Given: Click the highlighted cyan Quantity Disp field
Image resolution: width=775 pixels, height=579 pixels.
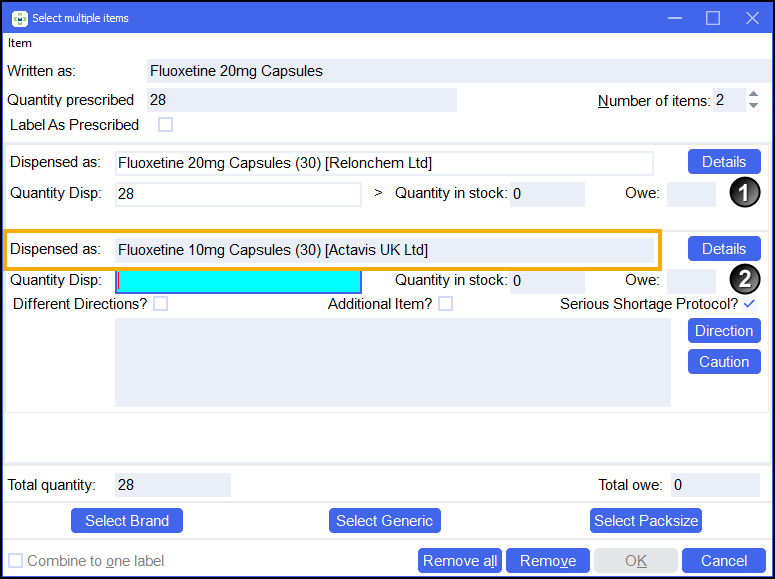Looking at the screenshot, I should 238,282.
